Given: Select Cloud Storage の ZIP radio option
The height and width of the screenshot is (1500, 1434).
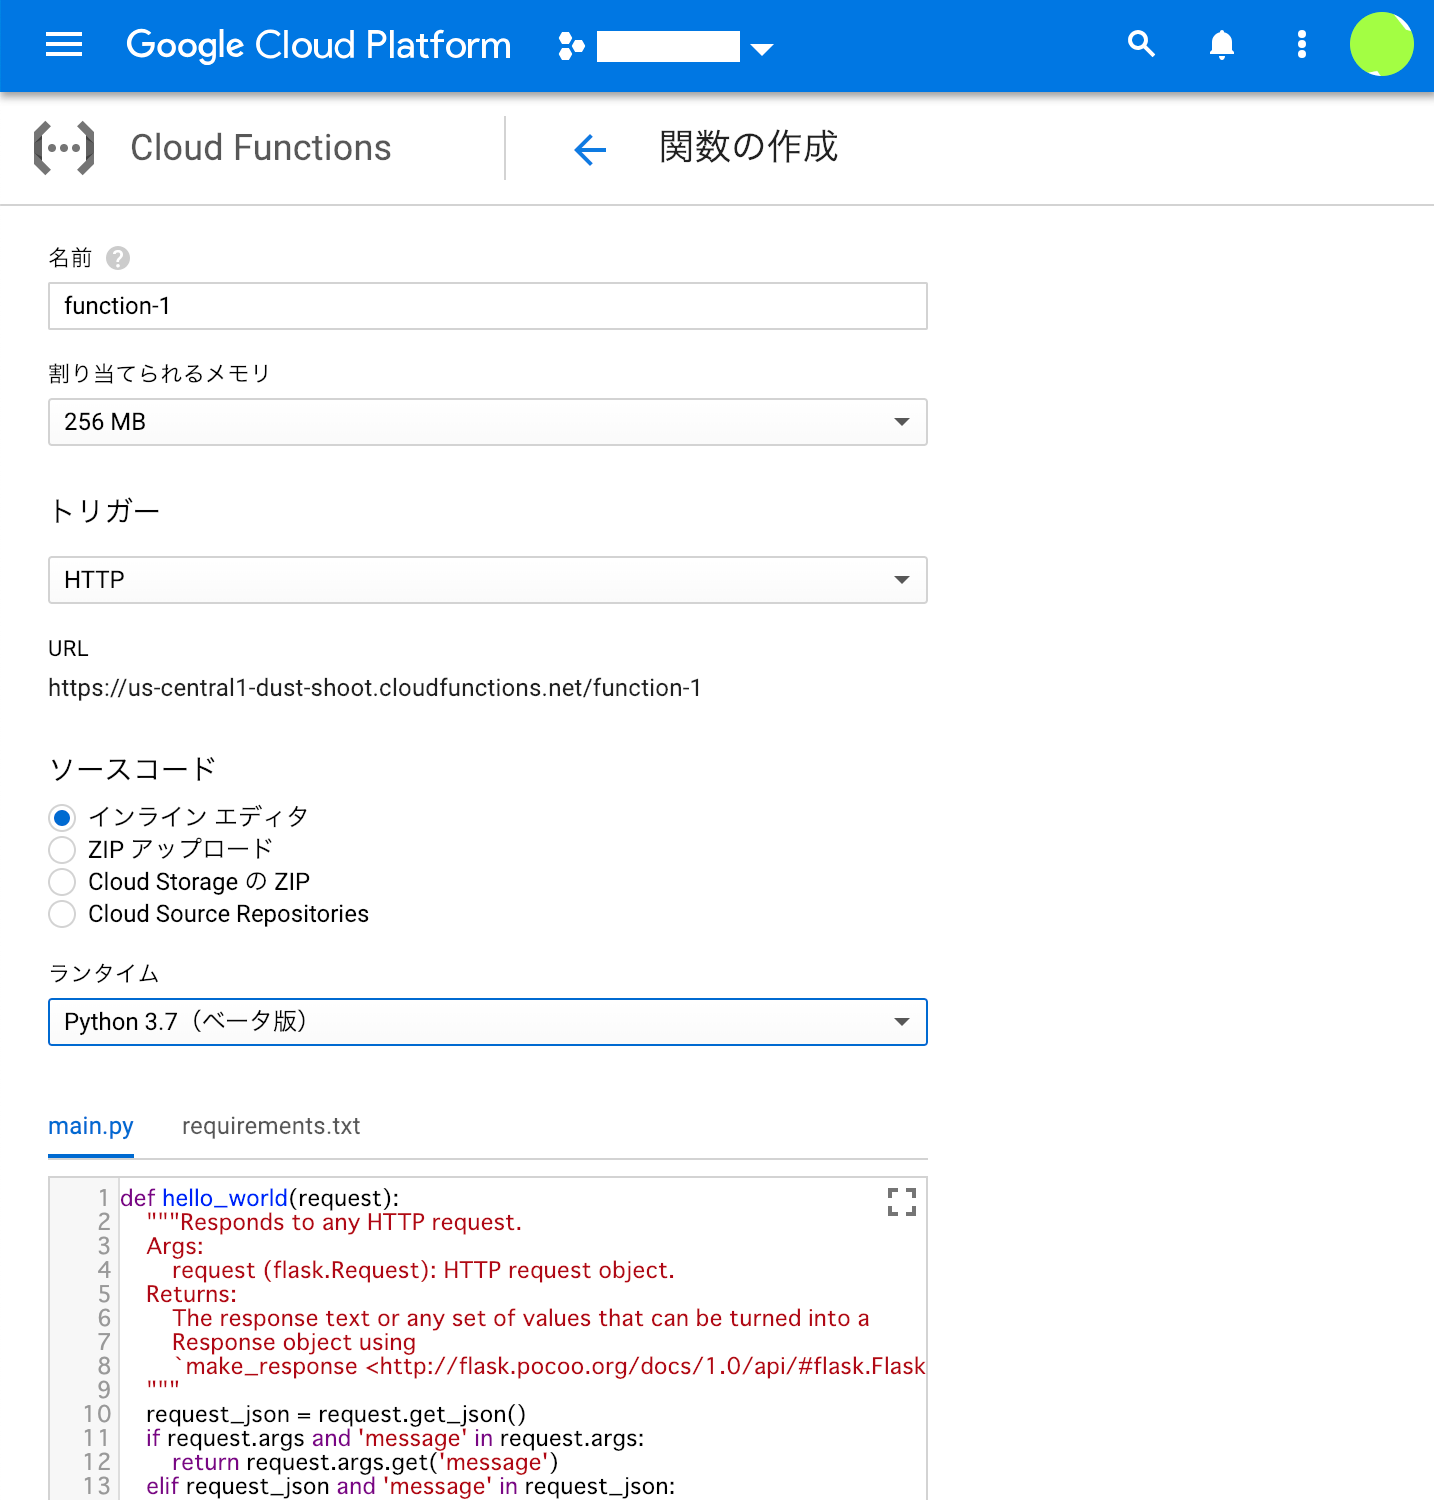Looking at the screenshot, I should tap(62, 882).
